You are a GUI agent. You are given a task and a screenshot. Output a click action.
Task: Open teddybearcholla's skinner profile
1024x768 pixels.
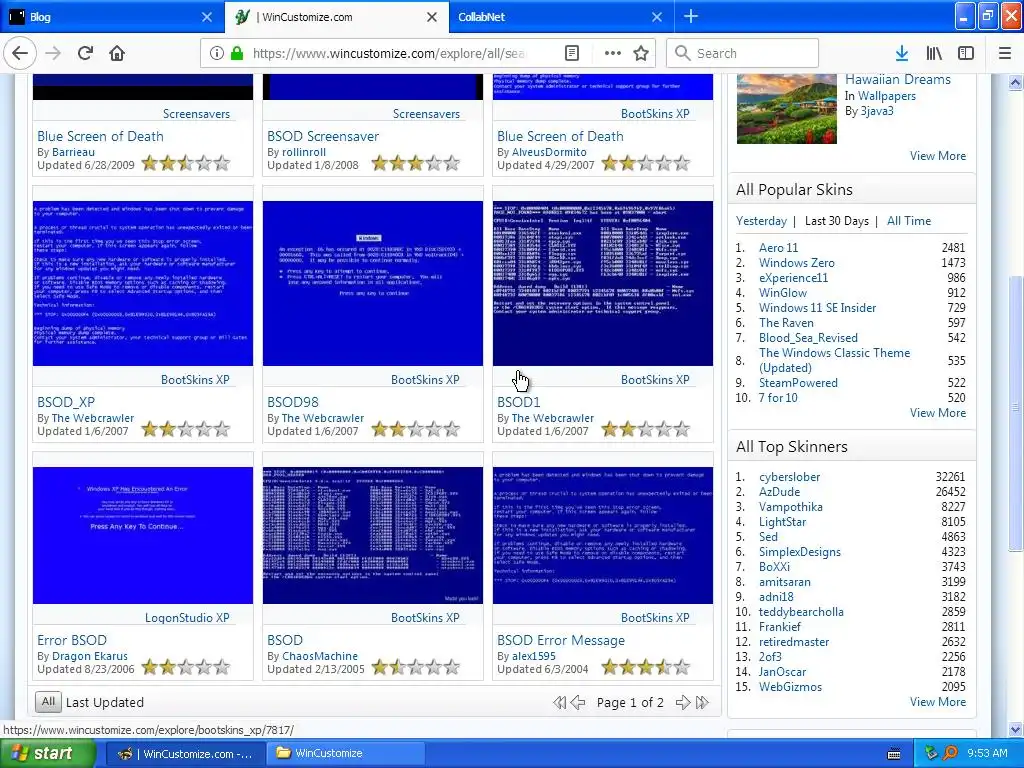801,612
